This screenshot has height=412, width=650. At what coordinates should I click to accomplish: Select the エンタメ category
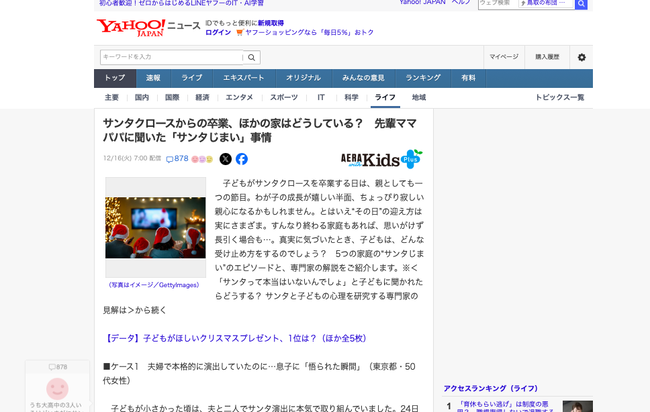click(239, 97)
